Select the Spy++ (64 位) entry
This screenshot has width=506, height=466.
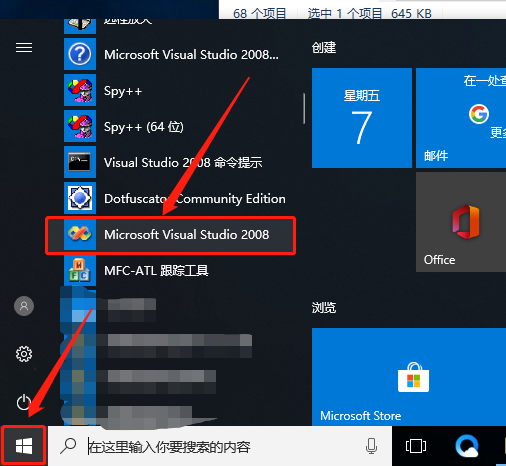point(180,126)
